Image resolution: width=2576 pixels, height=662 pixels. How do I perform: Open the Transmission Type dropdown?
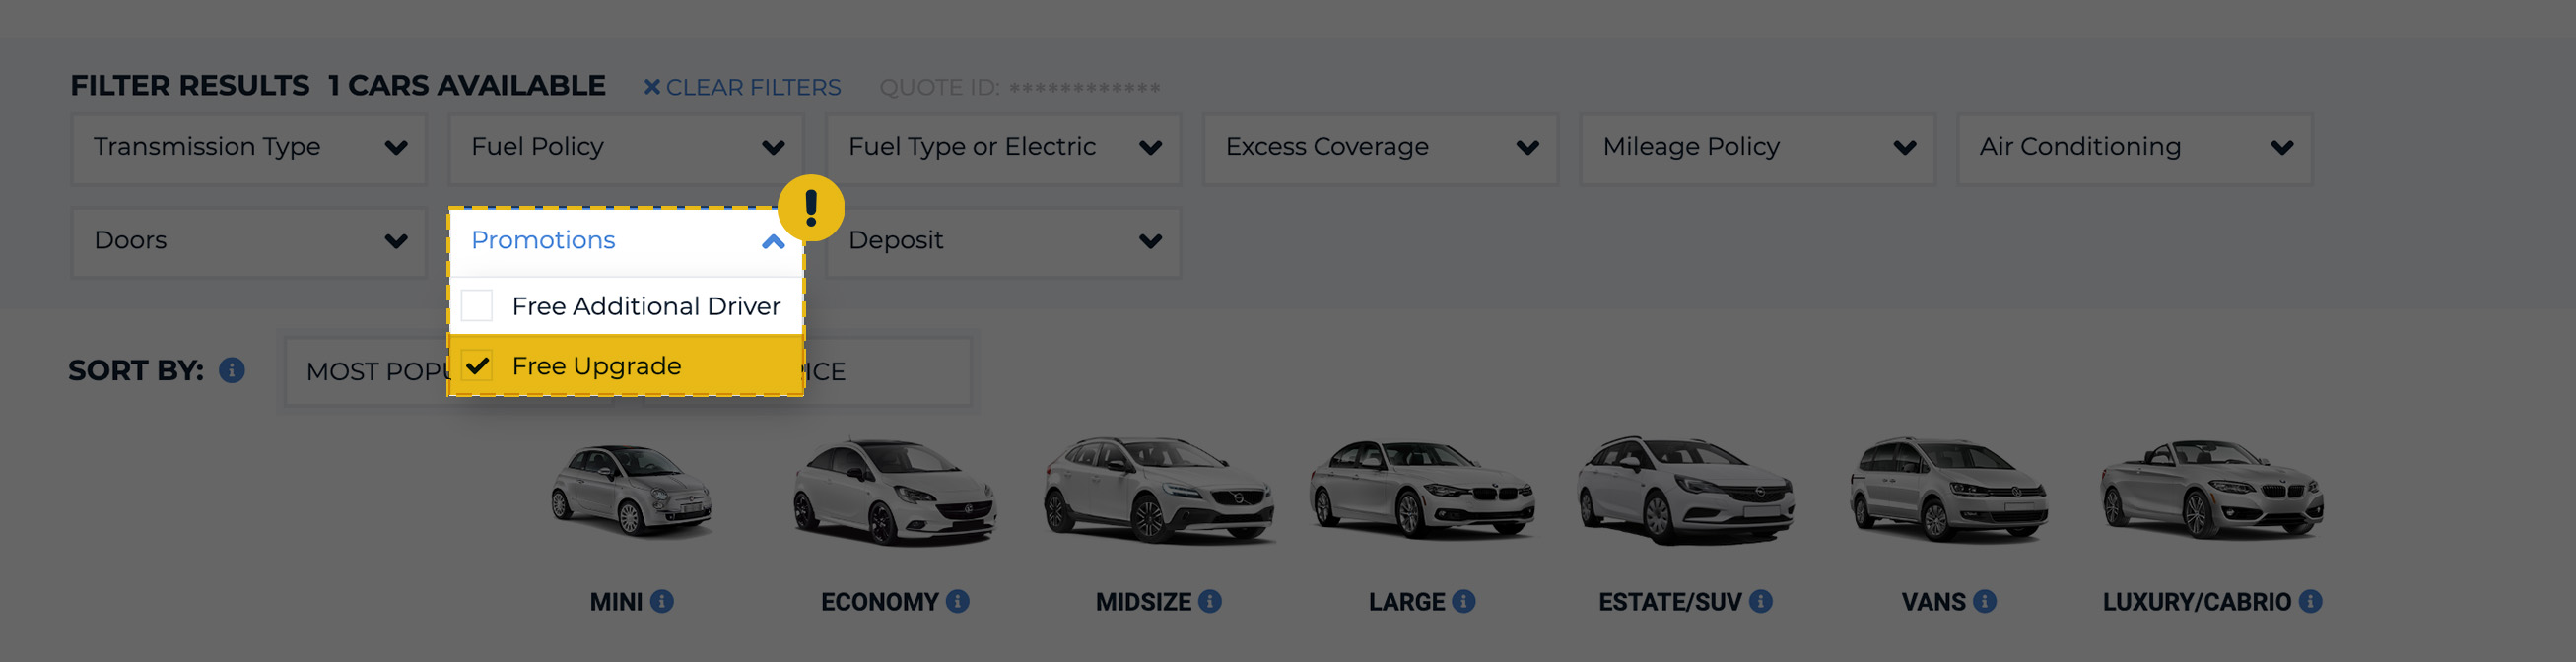(x=249, y=148)
